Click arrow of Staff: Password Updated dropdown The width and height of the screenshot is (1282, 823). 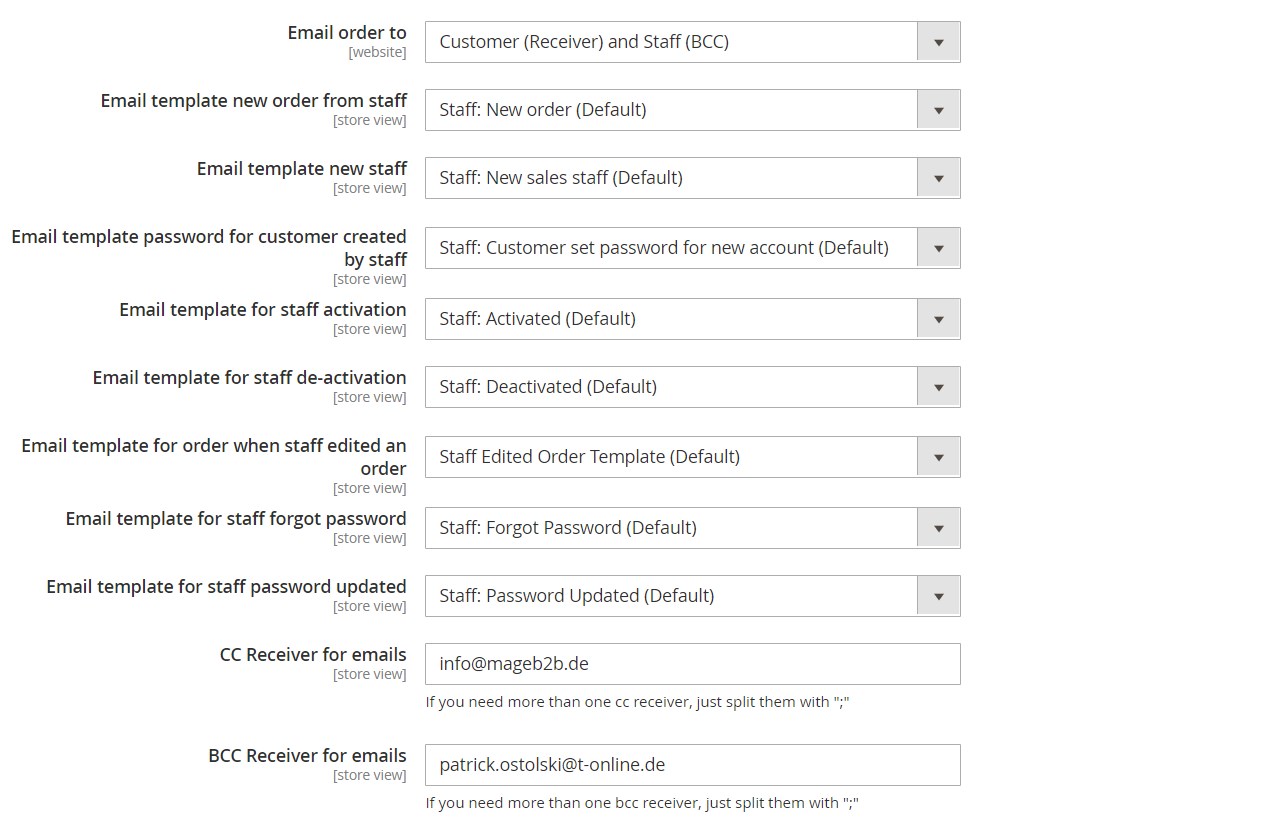[x=938, y=596]
